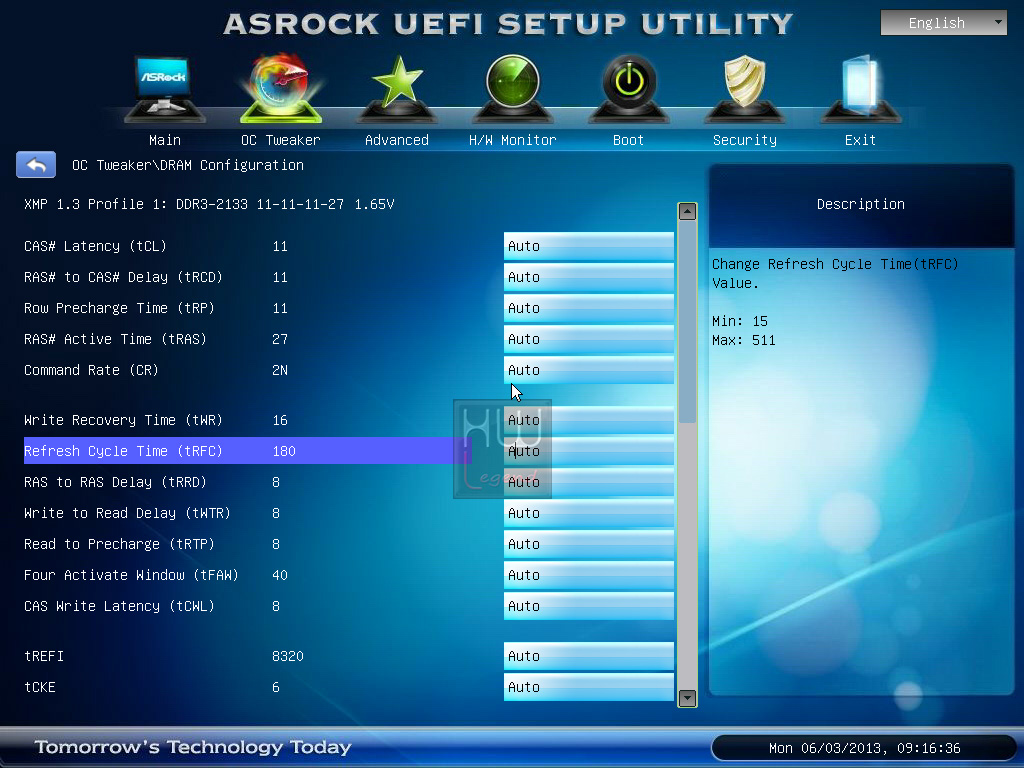Select the RAS# Active Time (tRAS) label
The image size is (1024, 768).
[x=116, y=339]
